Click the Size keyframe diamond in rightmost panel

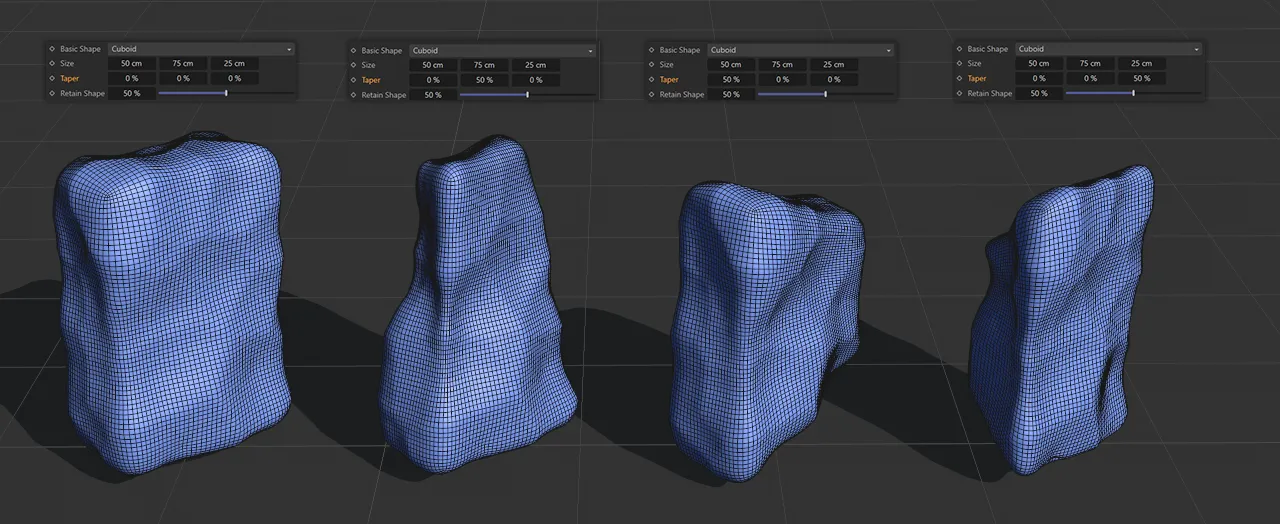959,63
